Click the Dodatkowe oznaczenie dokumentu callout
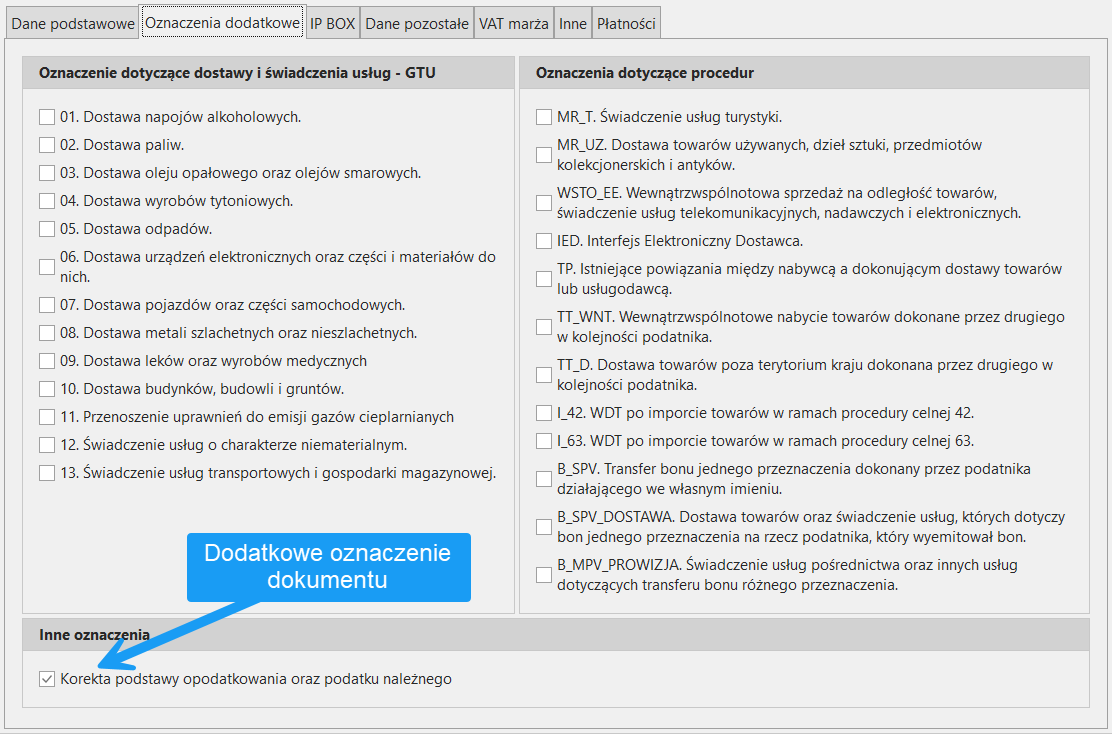Viewport: 1112px width, 734px height. coord(328,567)
